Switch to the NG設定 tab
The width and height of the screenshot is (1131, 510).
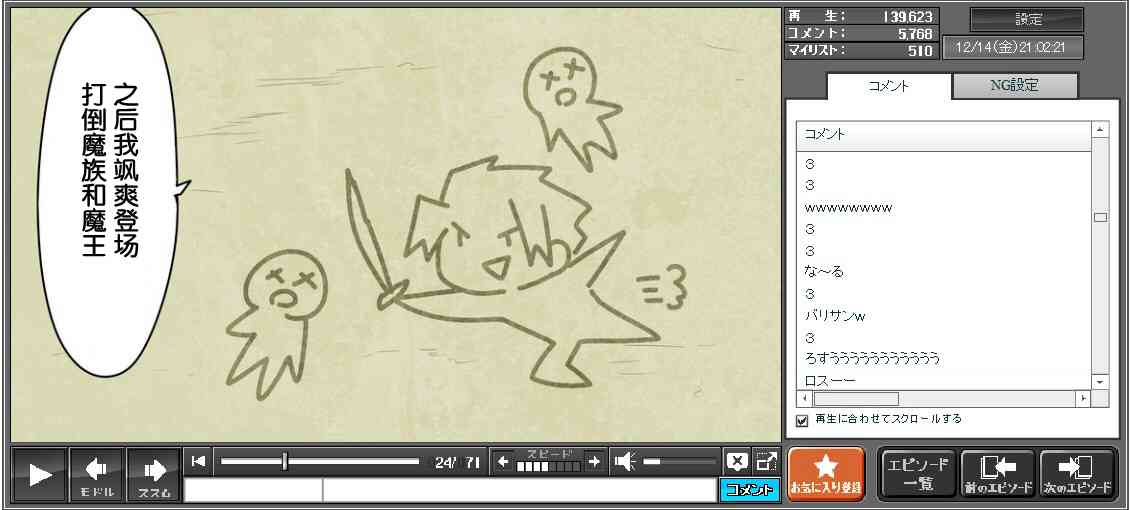1014,86
